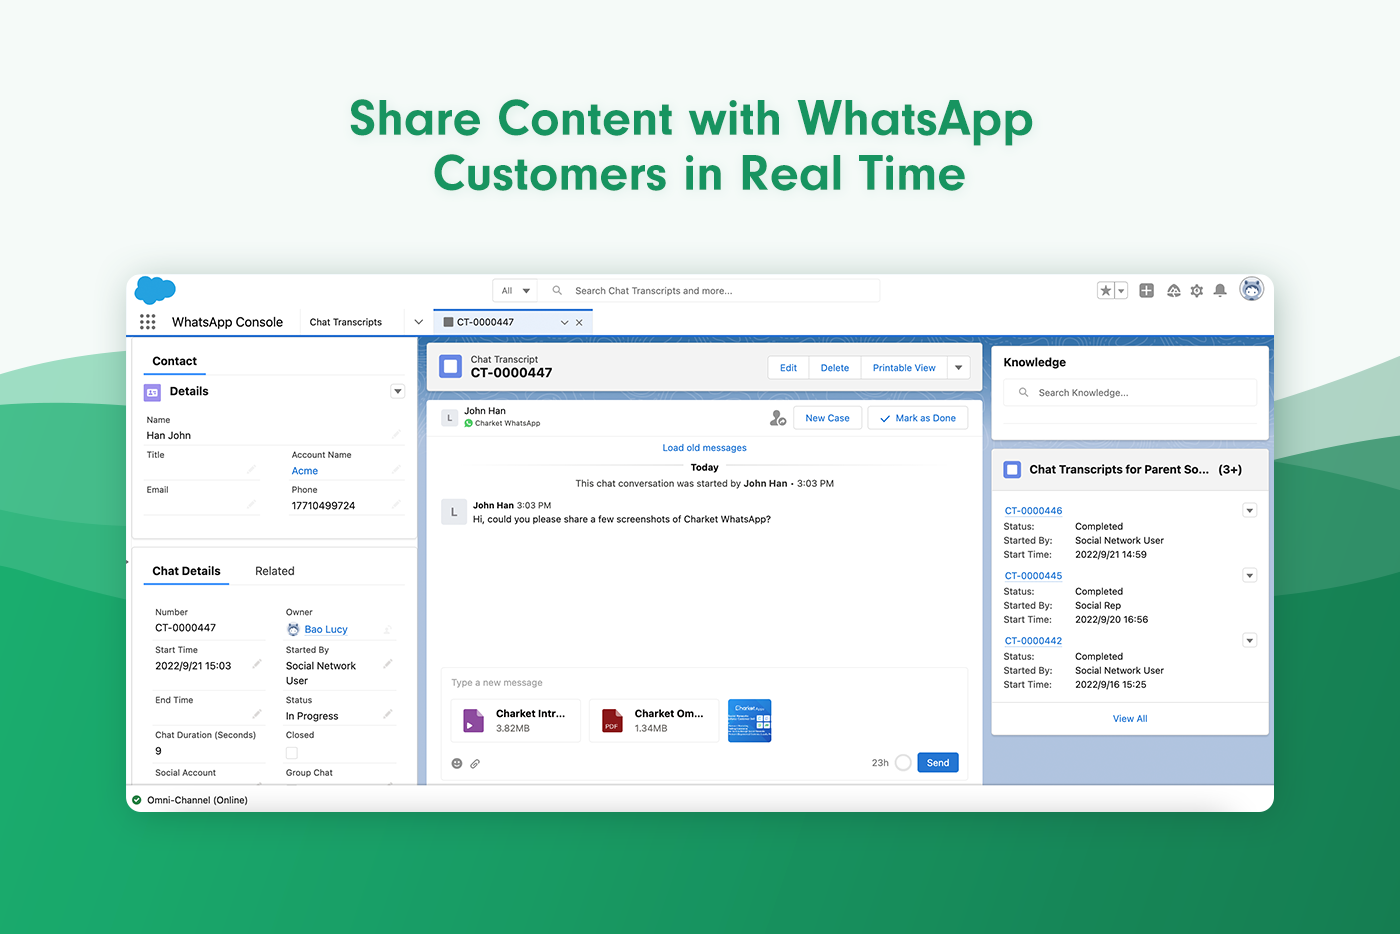Select the Charket image attachment thumbnail
The height and width of the screenshot is (934, 1400).
750,720
